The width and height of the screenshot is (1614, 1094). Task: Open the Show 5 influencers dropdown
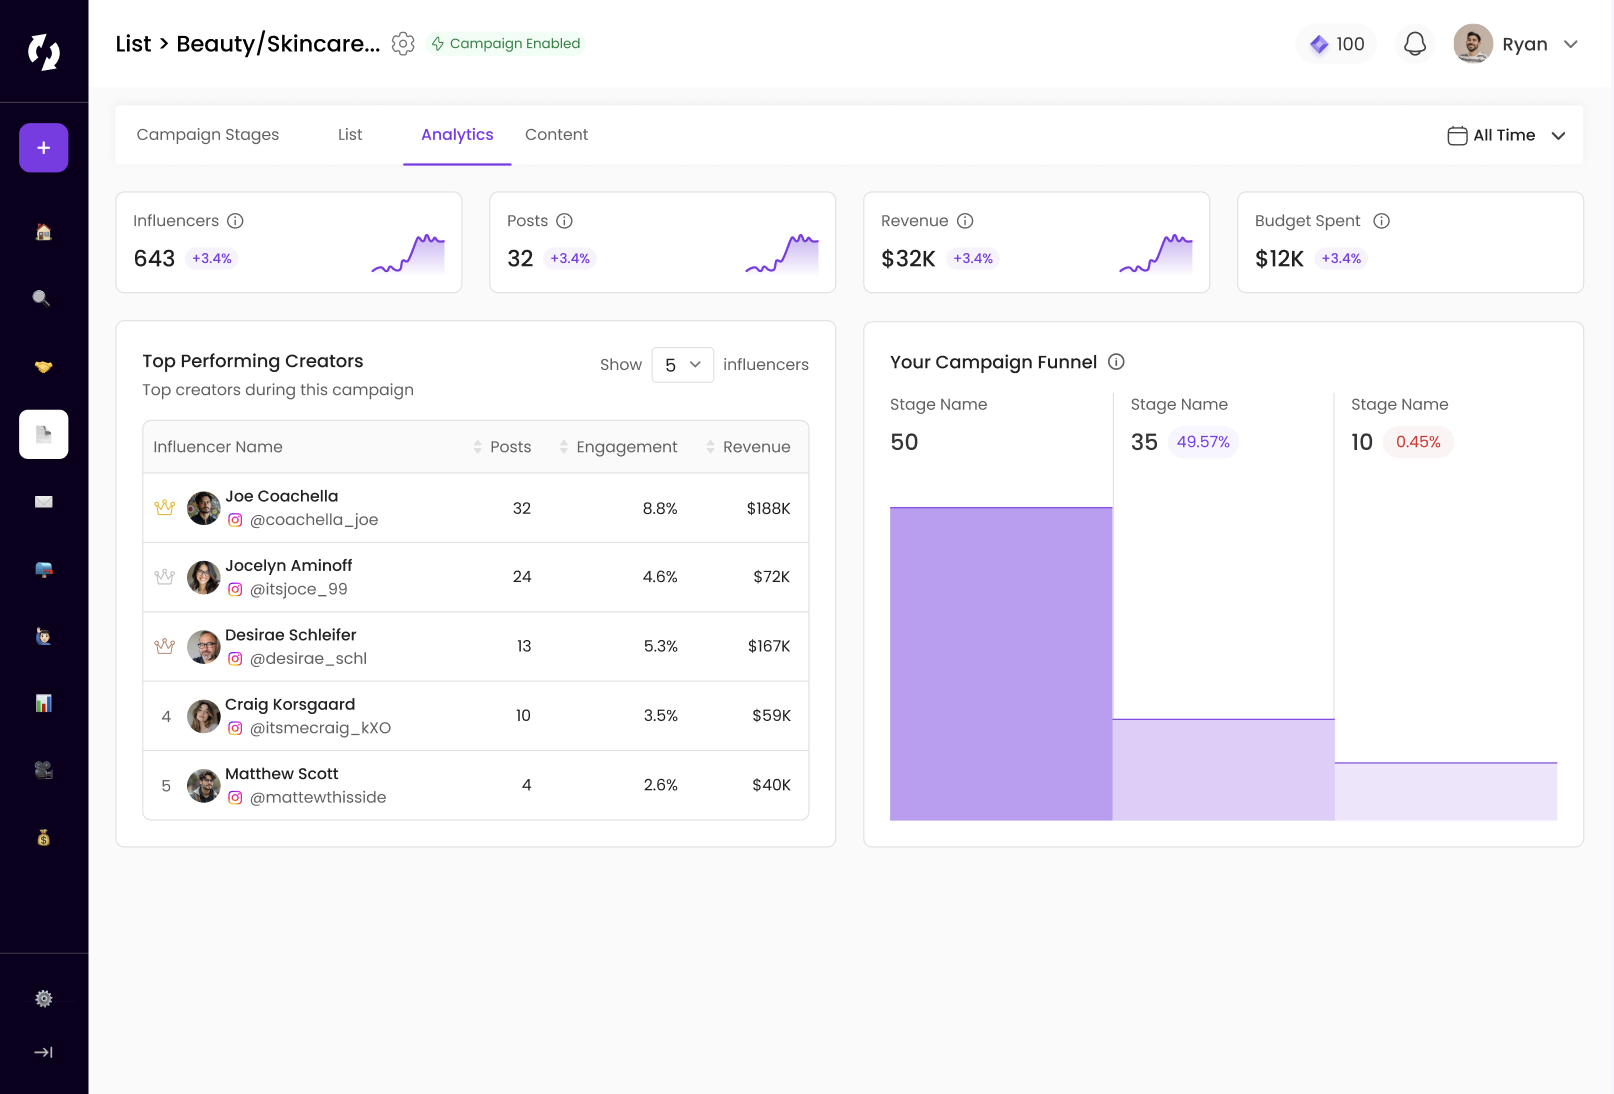click(x=682, y=365)
